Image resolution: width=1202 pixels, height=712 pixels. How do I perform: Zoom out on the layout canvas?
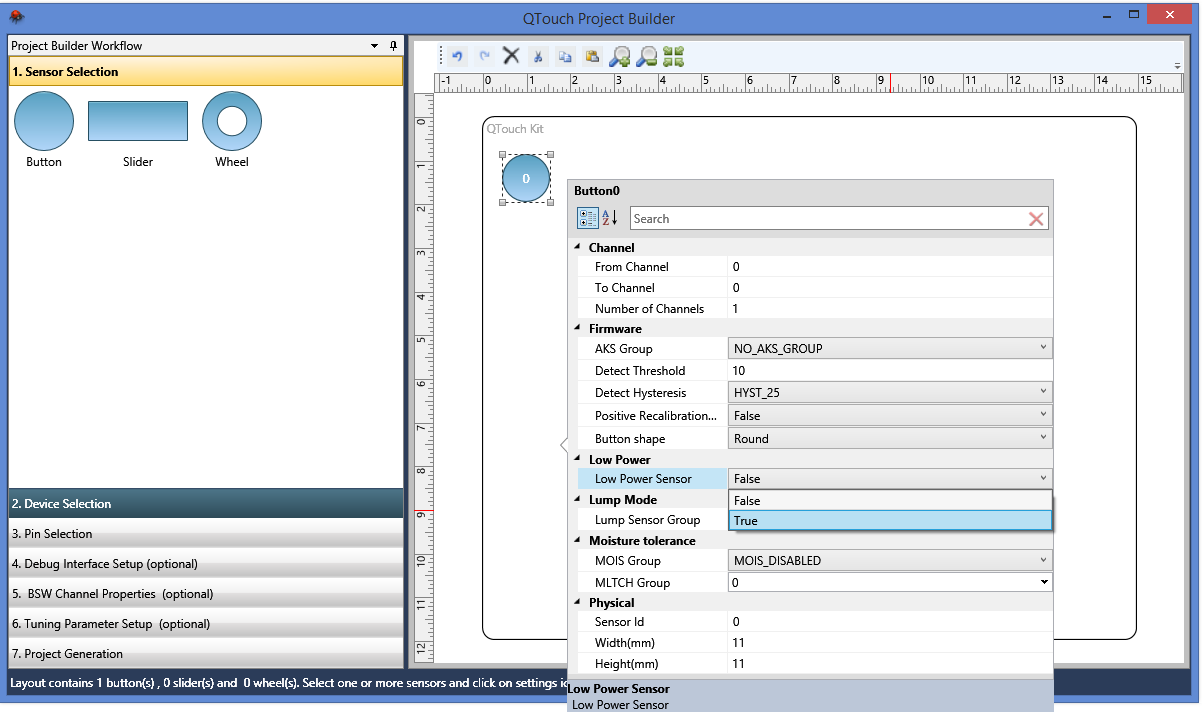(x=647, y=56)
